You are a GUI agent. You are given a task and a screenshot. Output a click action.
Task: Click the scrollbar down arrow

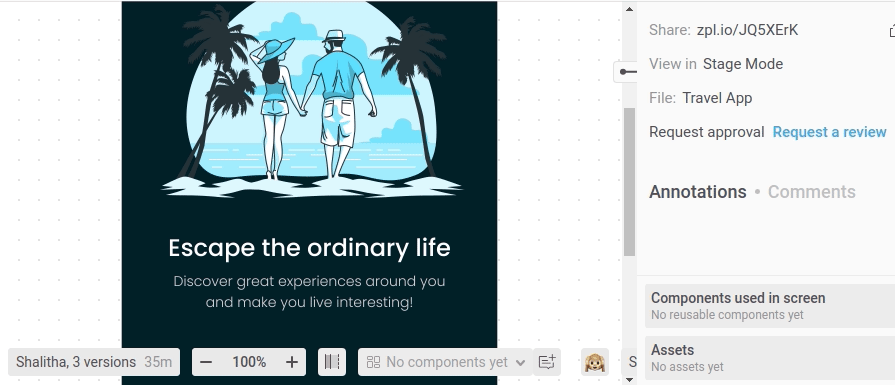coord(629,379)
